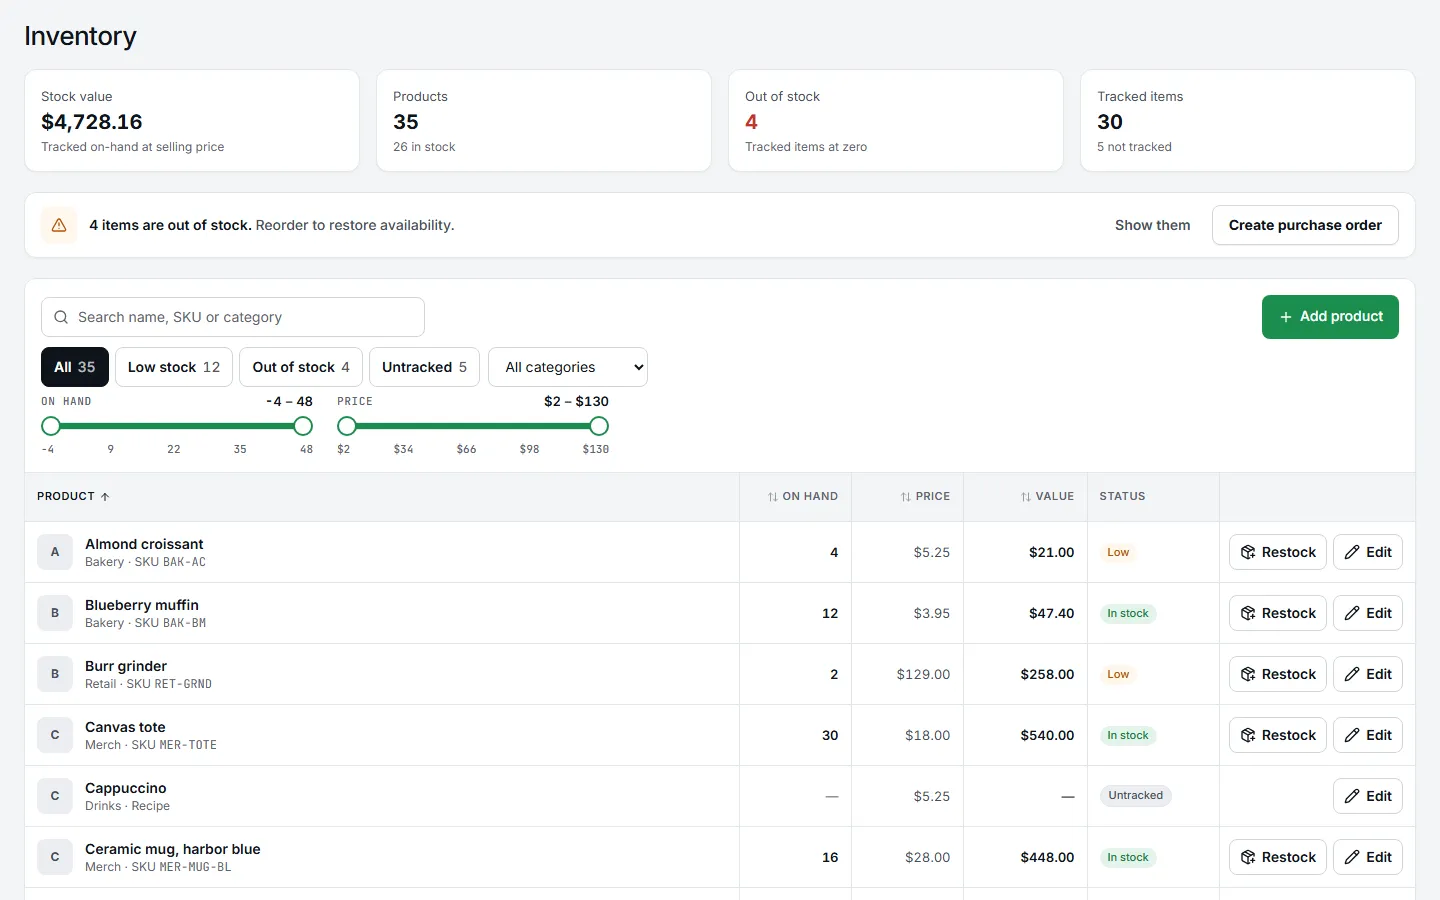Click Add product button
This screenshot has width=1440, height=900.
point(1330,317)
